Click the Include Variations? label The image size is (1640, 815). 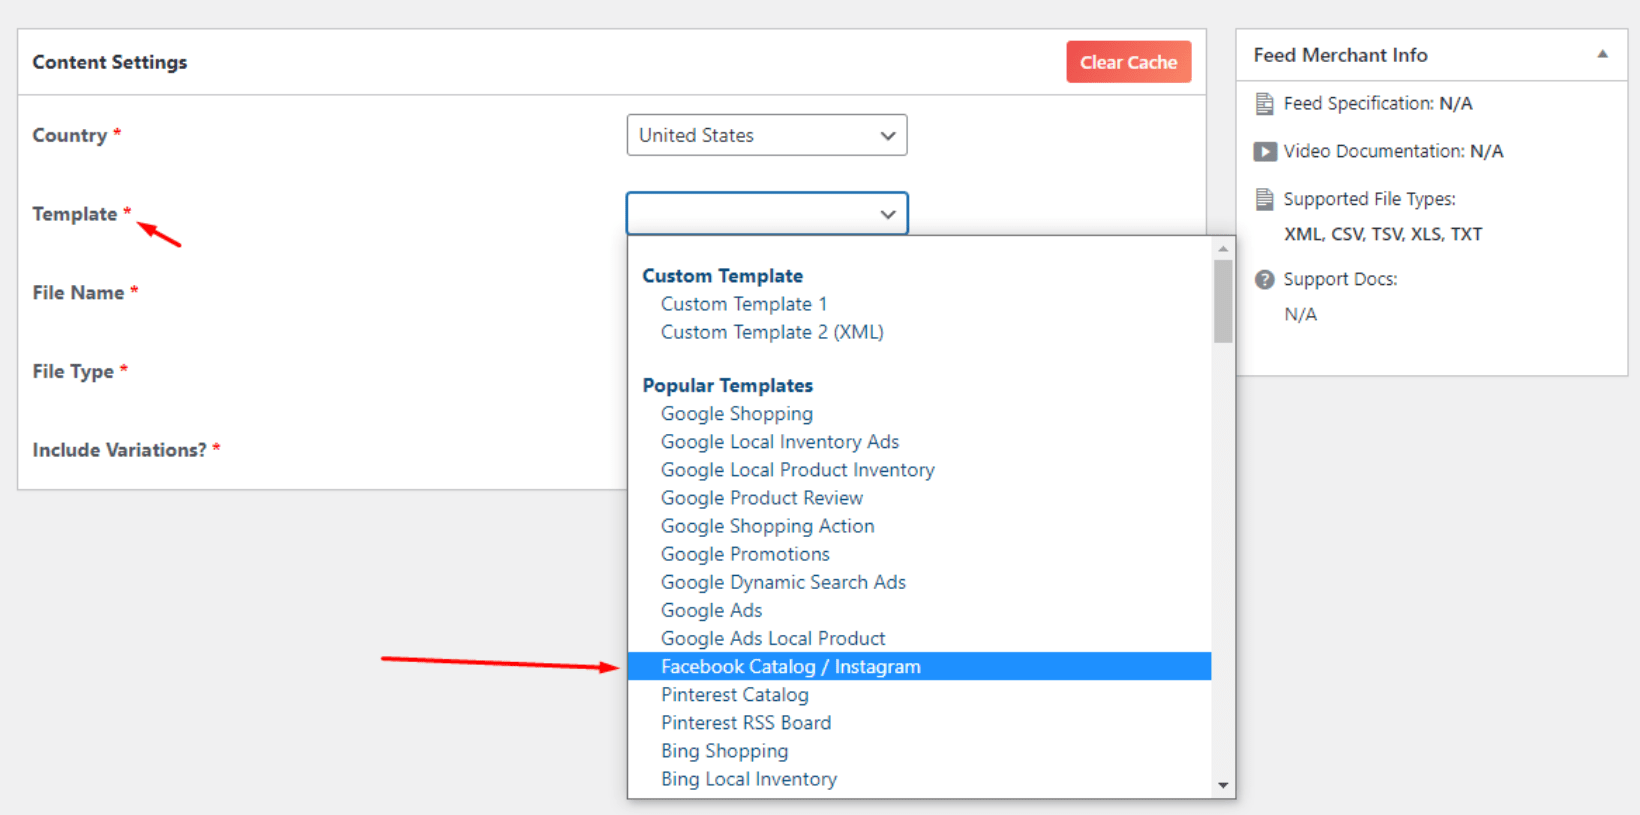click(119, 450)
